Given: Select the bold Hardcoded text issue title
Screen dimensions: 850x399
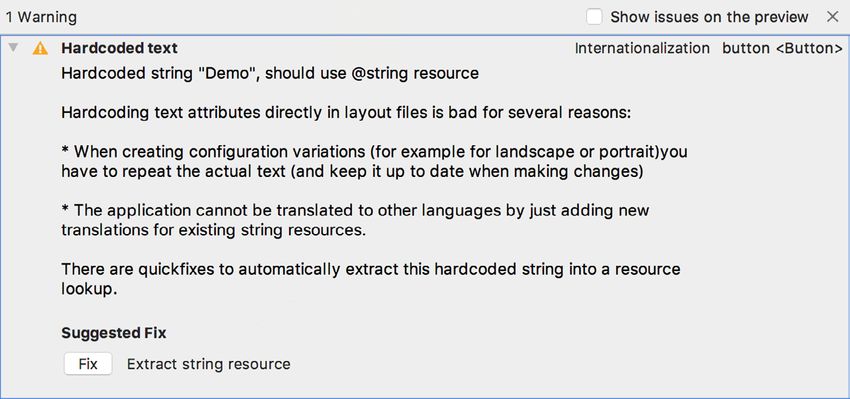Looking at the screenshot, I should [119, 48].
